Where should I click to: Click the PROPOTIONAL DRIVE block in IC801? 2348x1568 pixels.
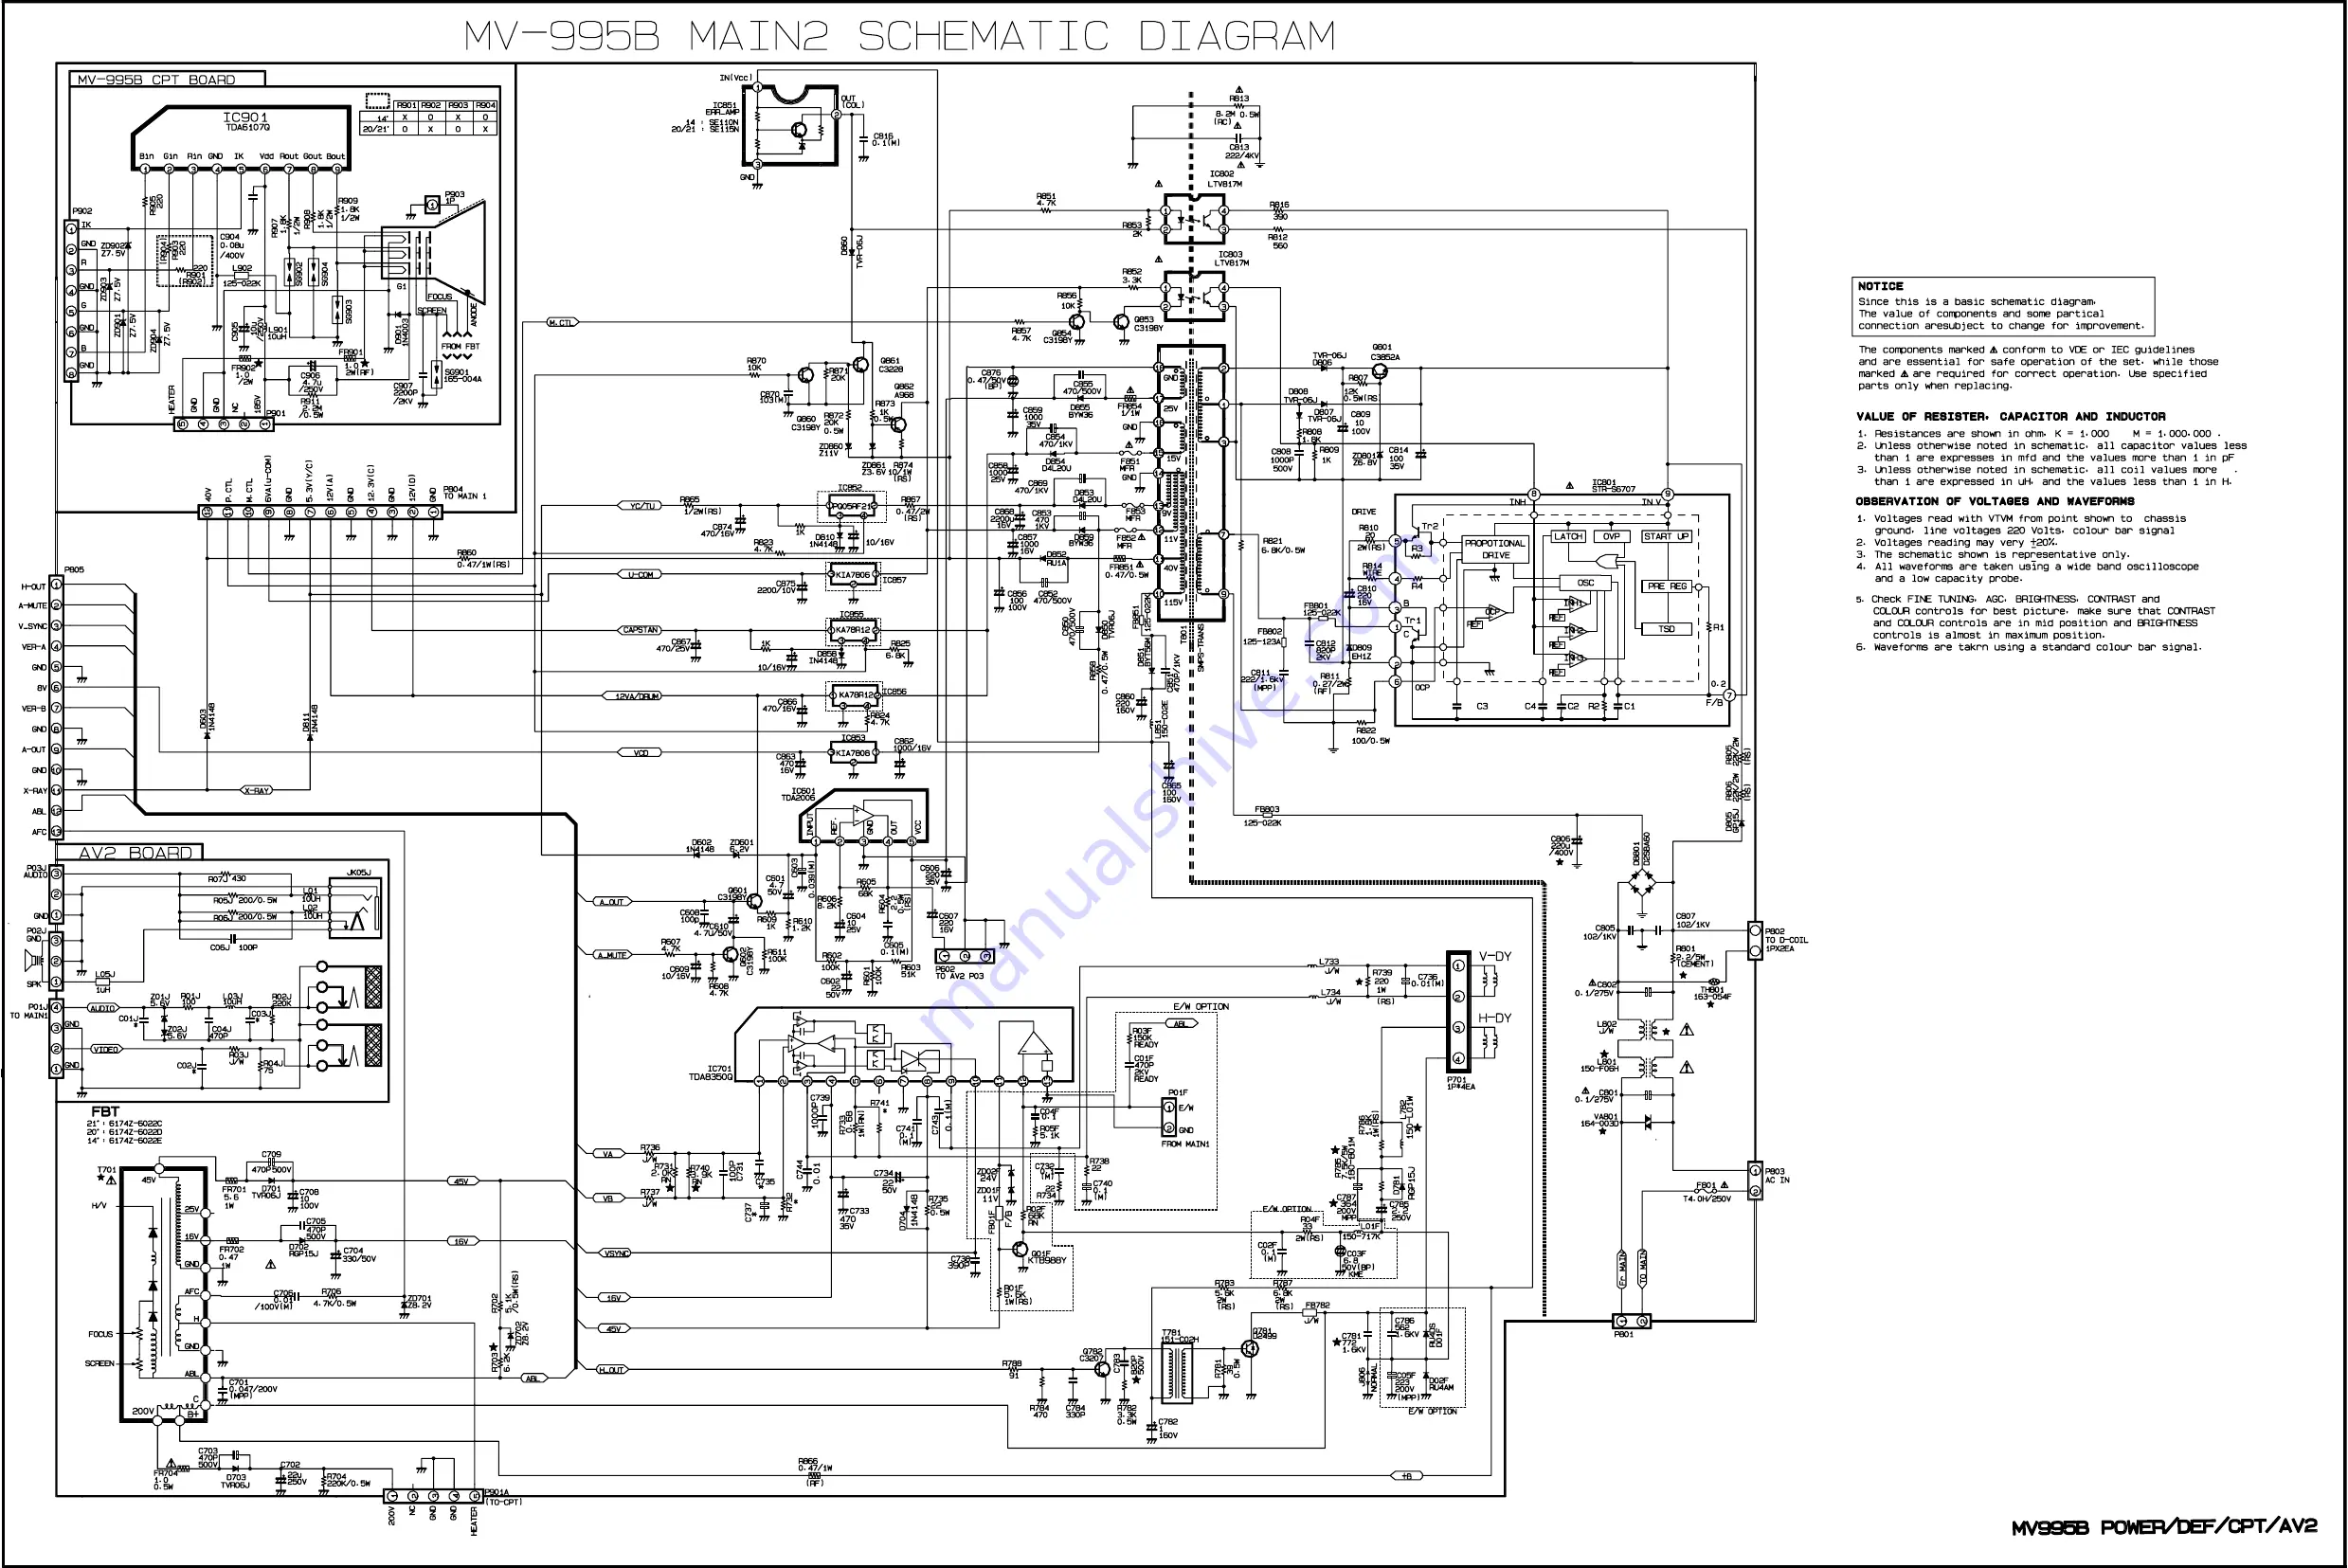click(1496, 549)
